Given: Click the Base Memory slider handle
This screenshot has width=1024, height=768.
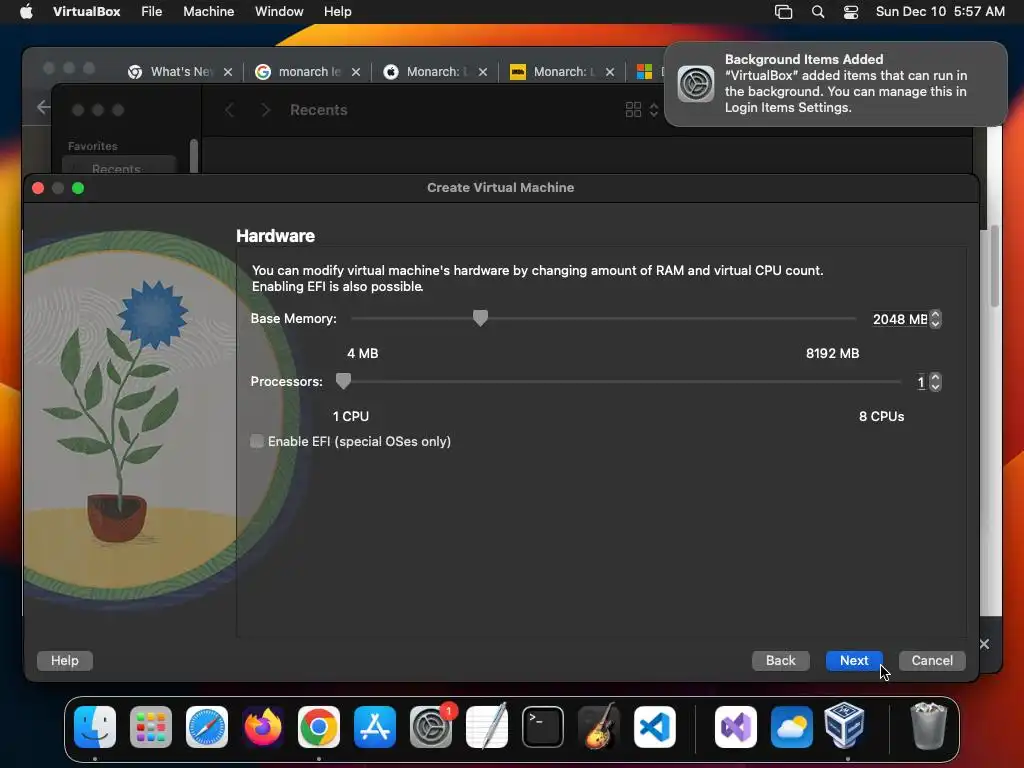Looking at the screenshot, I should (x=480, y=318).
